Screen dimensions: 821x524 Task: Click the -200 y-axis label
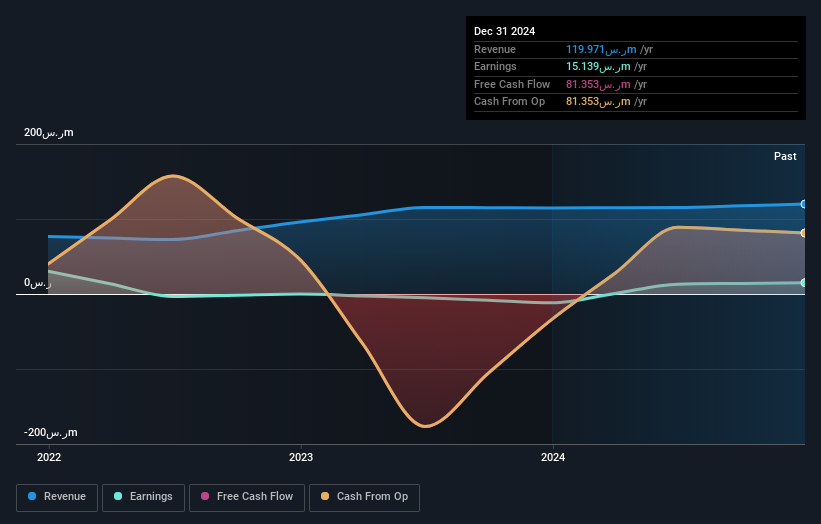[x=50, y=432]
